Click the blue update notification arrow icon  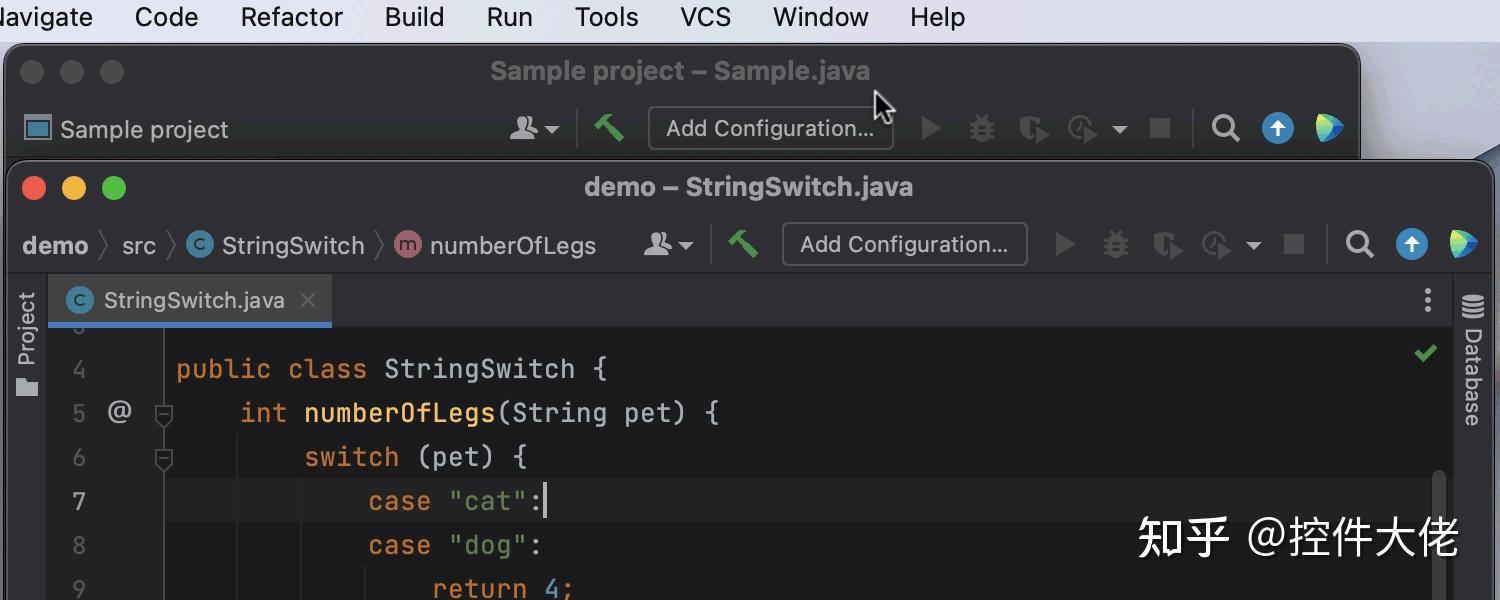tap(1412, 244)
